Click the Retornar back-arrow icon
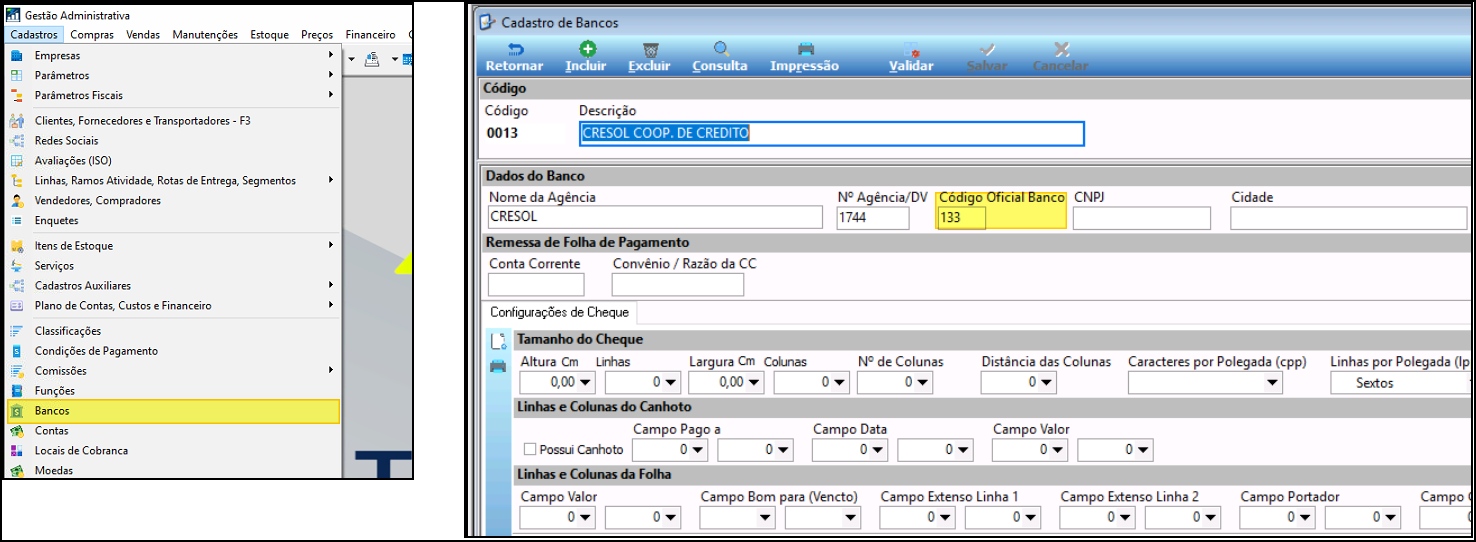This screenshot has height=542, width=1476. click(515, 49)
